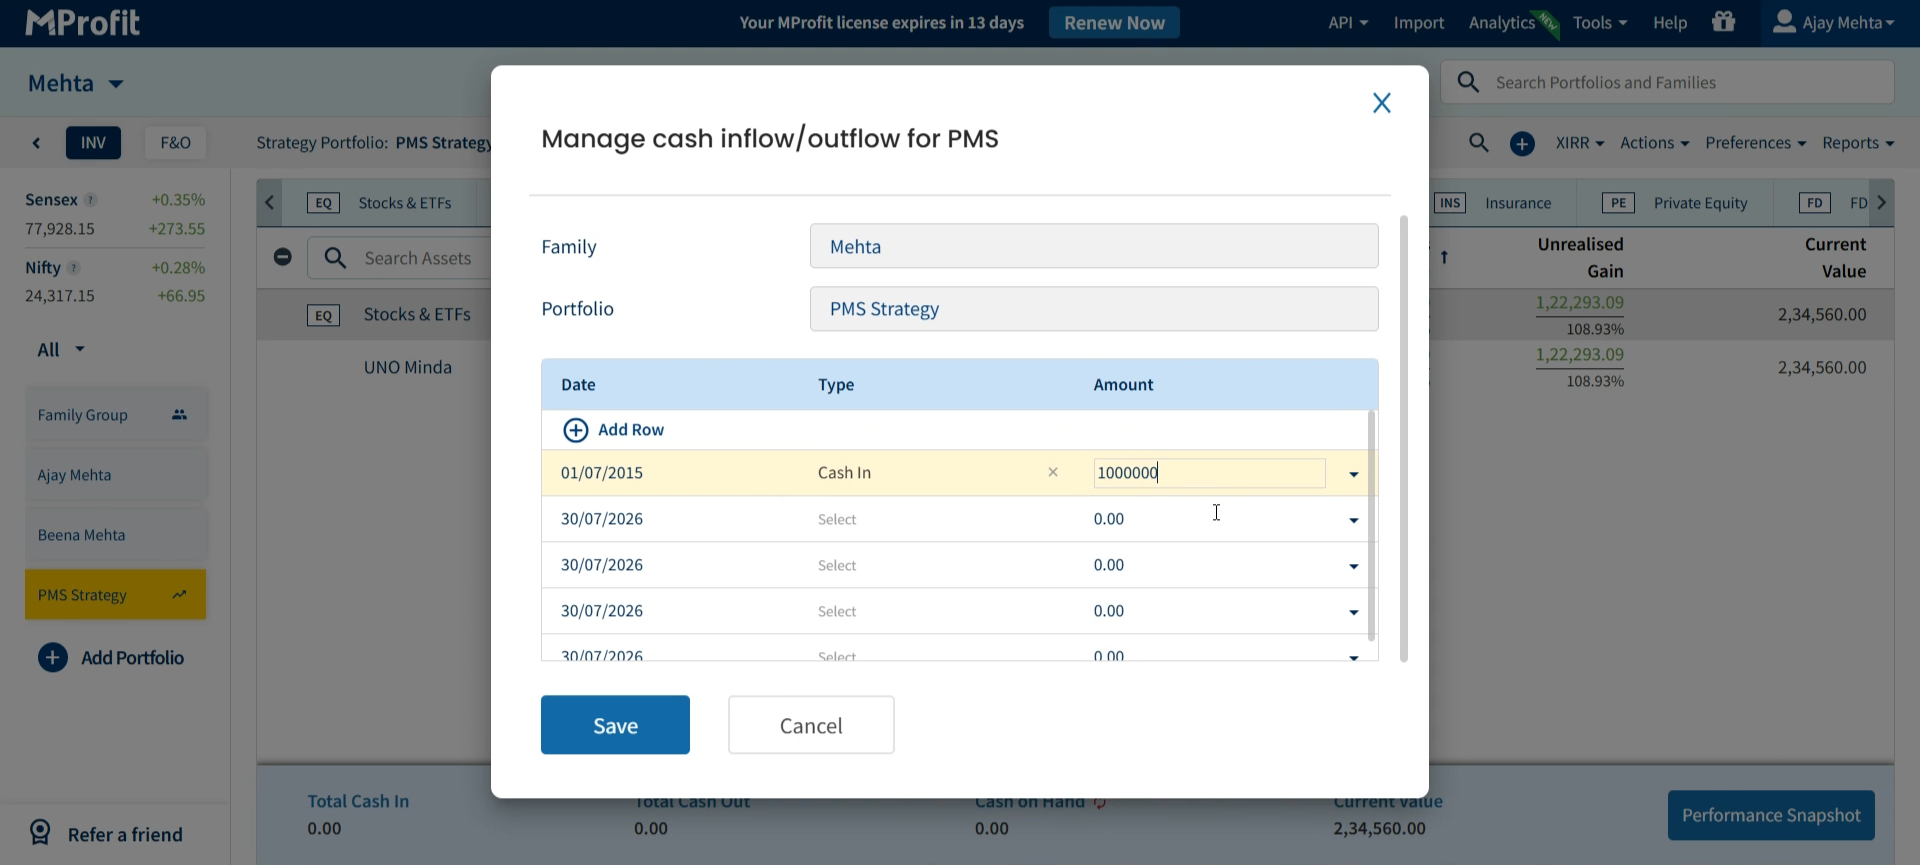
Task: Click the search magnifier beside XIRR
Action: click(x=1479, y=143)
